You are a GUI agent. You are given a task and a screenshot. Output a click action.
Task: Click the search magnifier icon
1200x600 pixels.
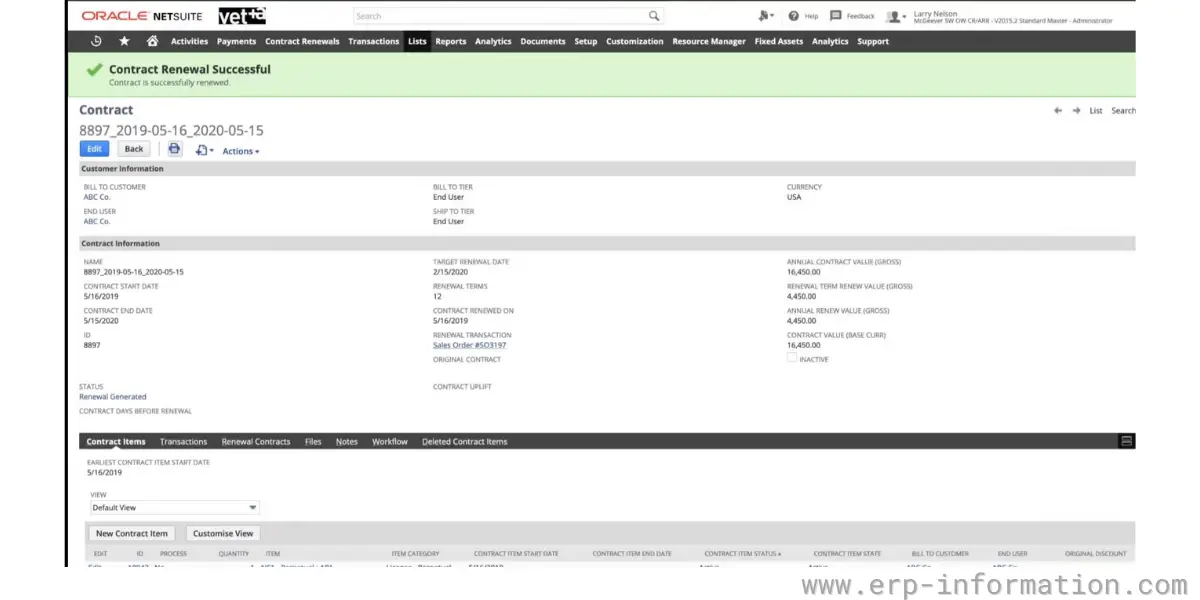(x=654, y=16)
